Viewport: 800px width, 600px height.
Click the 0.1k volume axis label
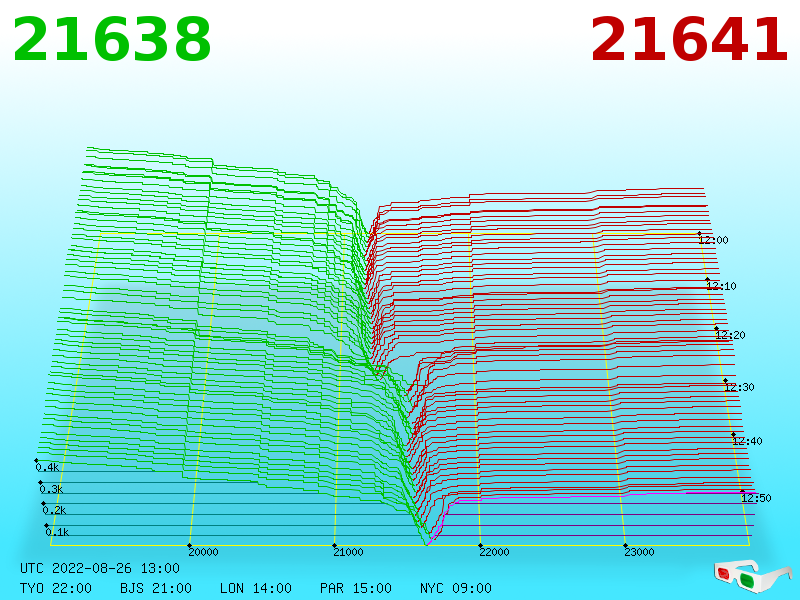(x=57, y=532)
